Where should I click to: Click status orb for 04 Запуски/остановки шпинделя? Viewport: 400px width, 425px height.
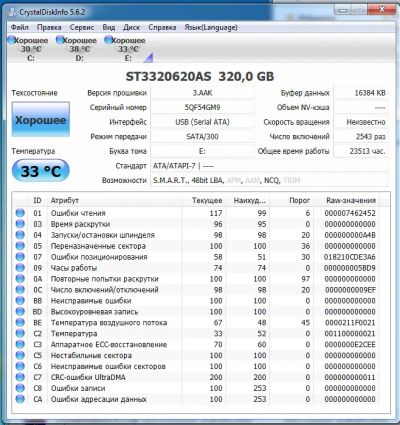pyautogui.click(x=20, y=235)
